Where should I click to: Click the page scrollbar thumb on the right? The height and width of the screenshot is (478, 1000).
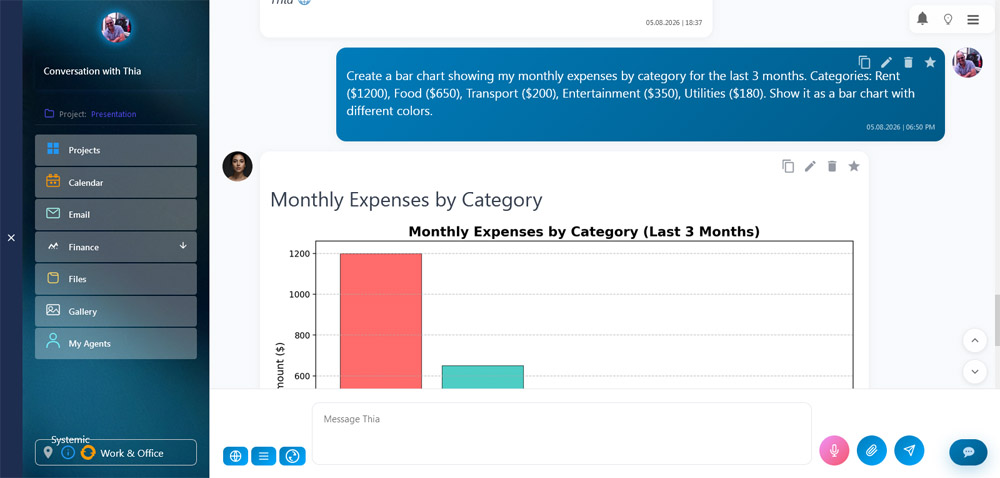tap(996, 321)
